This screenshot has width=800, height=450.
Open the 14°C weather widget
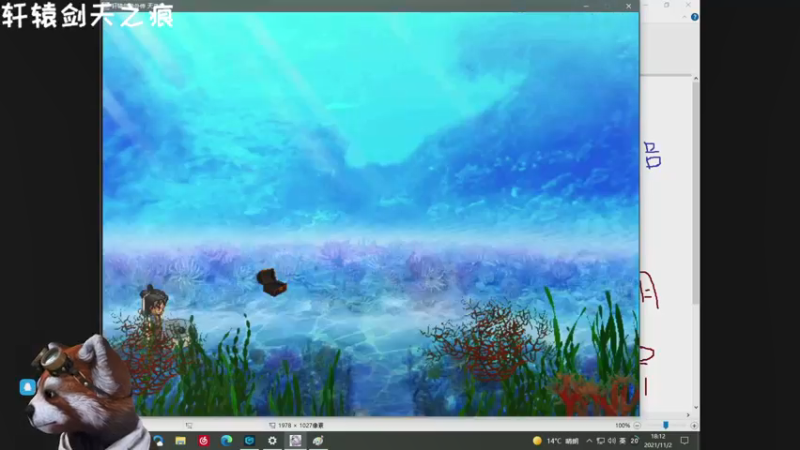[x=555, y=441]
